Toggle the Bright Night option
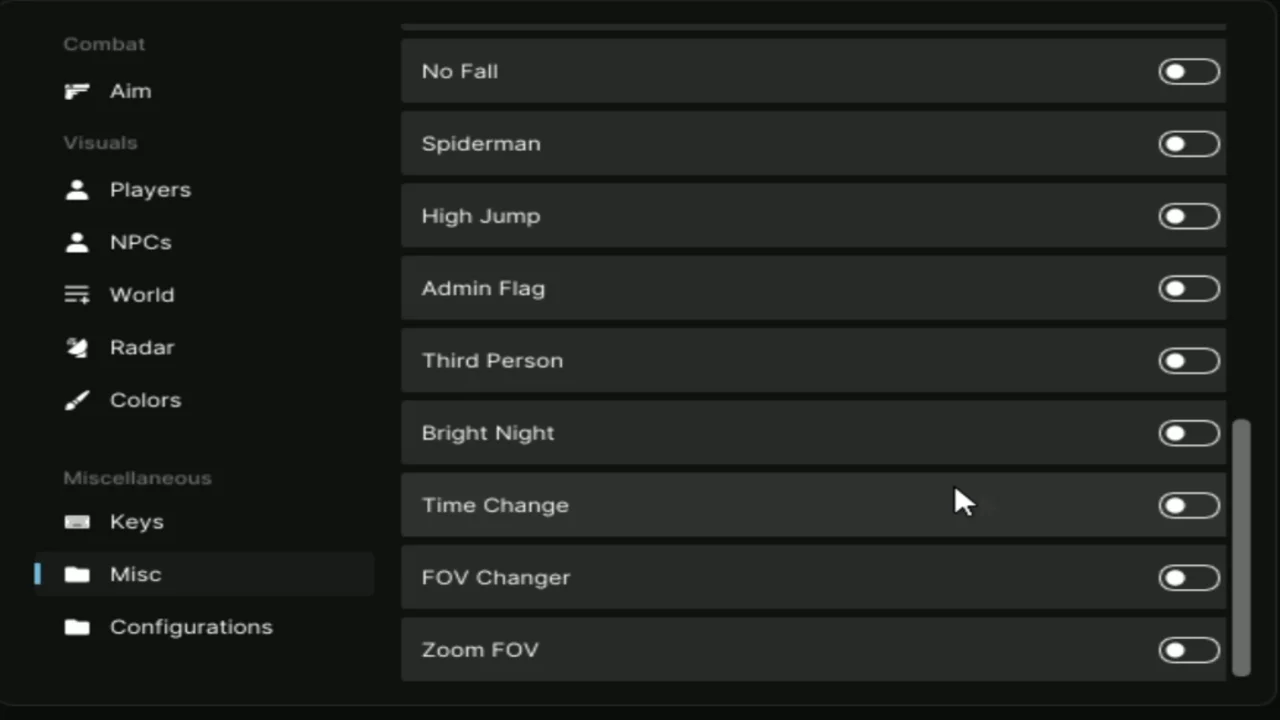The width and height of the screenshot is (1280, 720). click(x=1189, y=433)
